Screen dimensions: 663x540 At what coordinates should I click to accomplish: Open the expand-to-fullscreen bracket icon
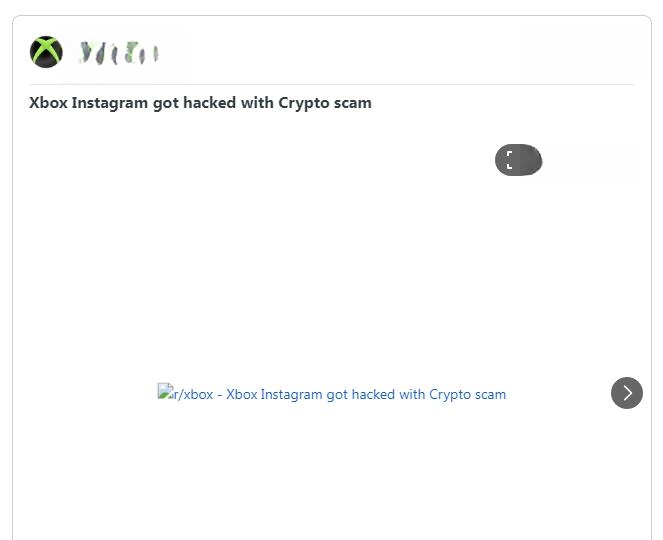click(x=518, y=160)
